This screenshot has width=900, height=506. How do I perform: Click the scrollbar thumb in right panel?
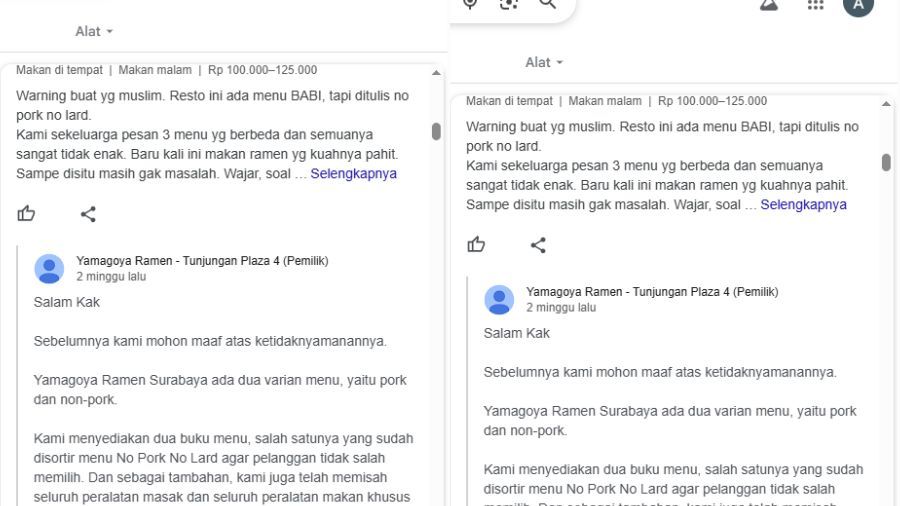tap(886, 162)
